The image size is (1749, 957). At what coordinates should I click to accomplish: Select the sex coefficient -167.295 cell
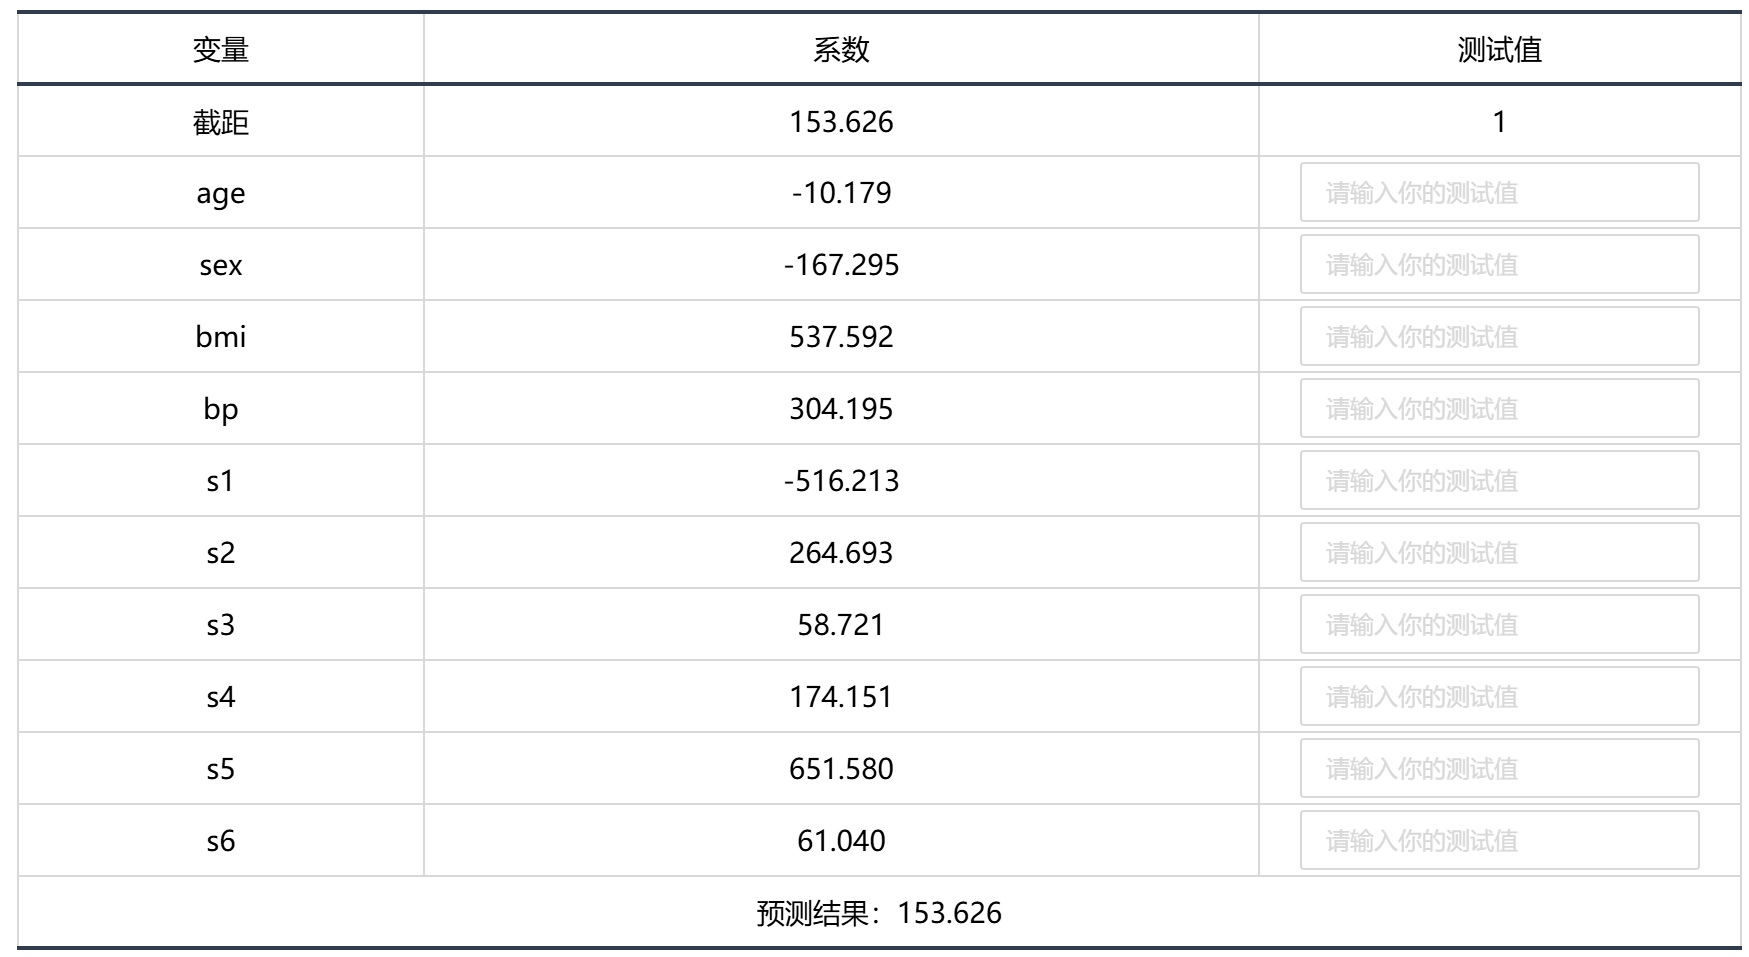pyautogui.click(x=841, y=264)
